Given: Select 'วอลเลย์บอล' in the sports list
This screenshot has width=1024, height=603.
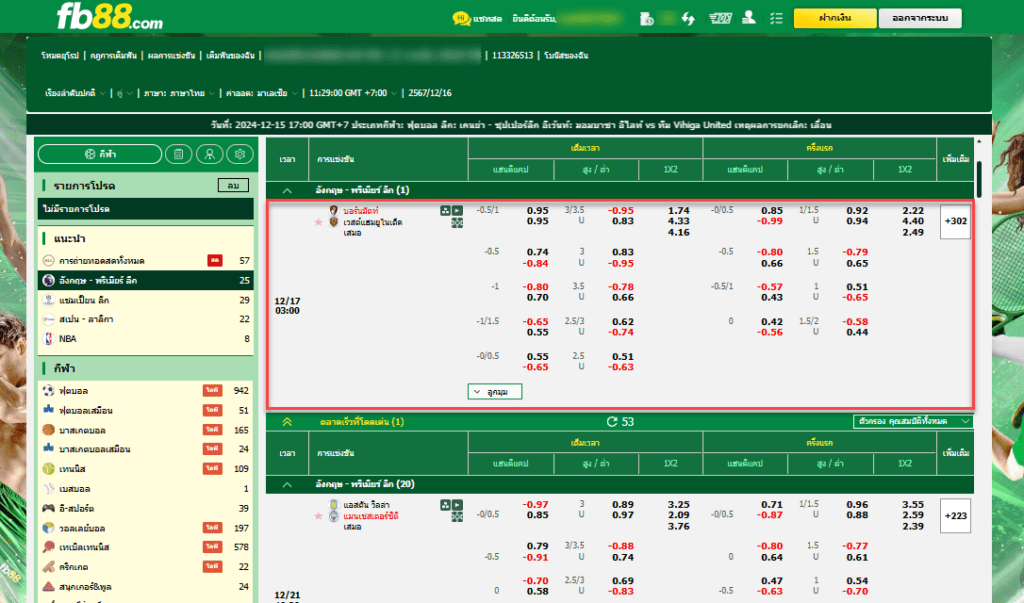Looking at the screenshot, I should coord(146,528).
